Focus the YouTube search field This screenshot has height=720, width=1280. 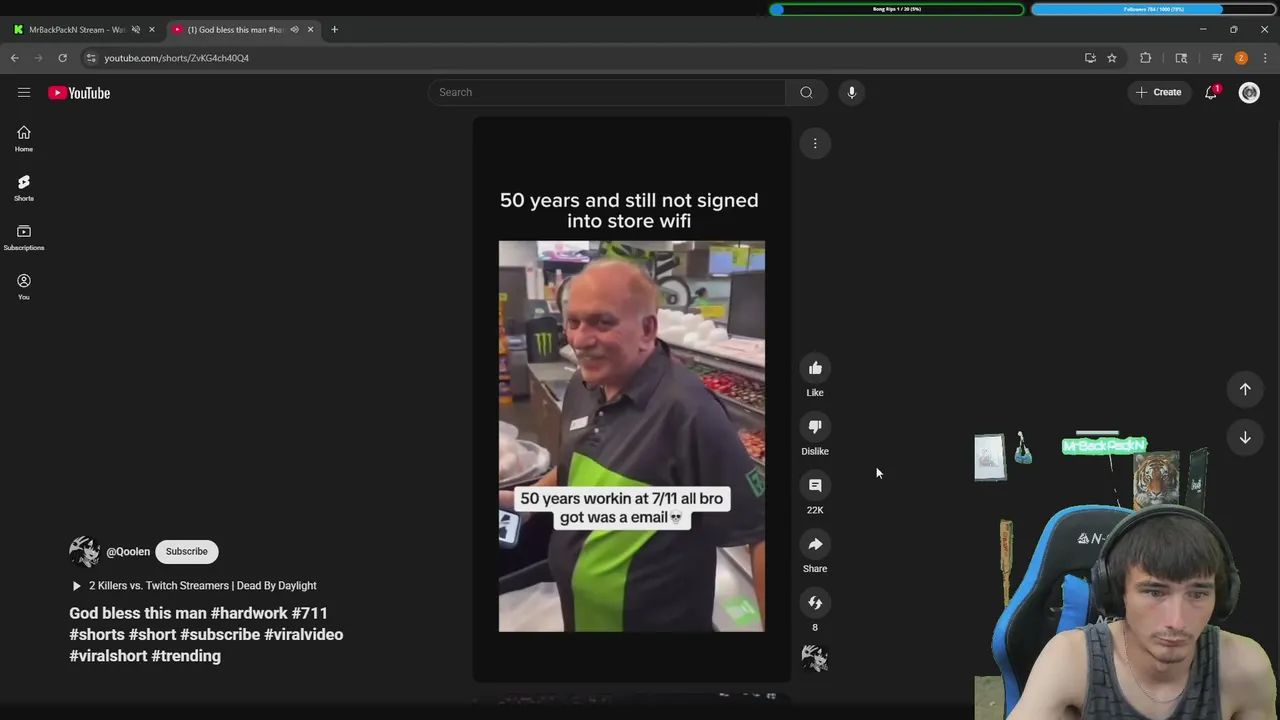607,92
